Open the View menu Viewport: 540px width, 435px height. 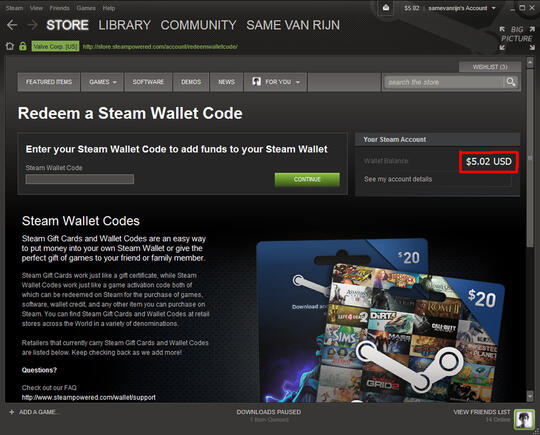pyautogui.click(x=36, y=8)
